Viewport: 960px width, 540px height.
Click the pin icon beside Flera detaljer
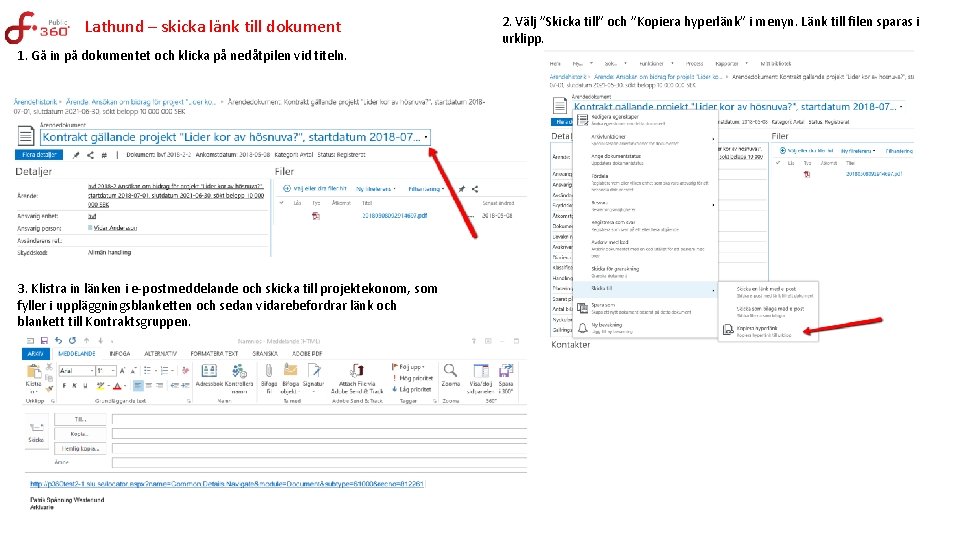76,156
